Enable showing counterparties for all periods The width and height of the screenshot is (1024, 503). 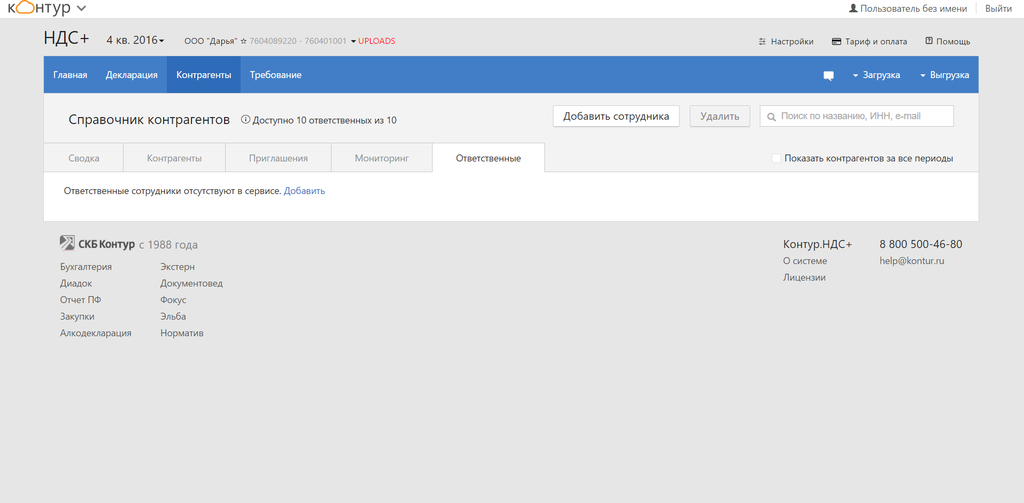777,158
